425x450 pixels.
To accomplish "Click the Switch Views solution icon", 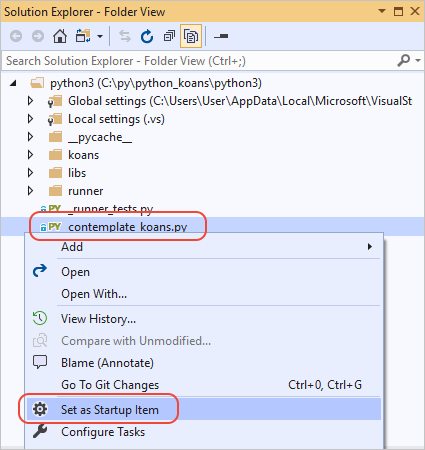I will coord(83,36).
